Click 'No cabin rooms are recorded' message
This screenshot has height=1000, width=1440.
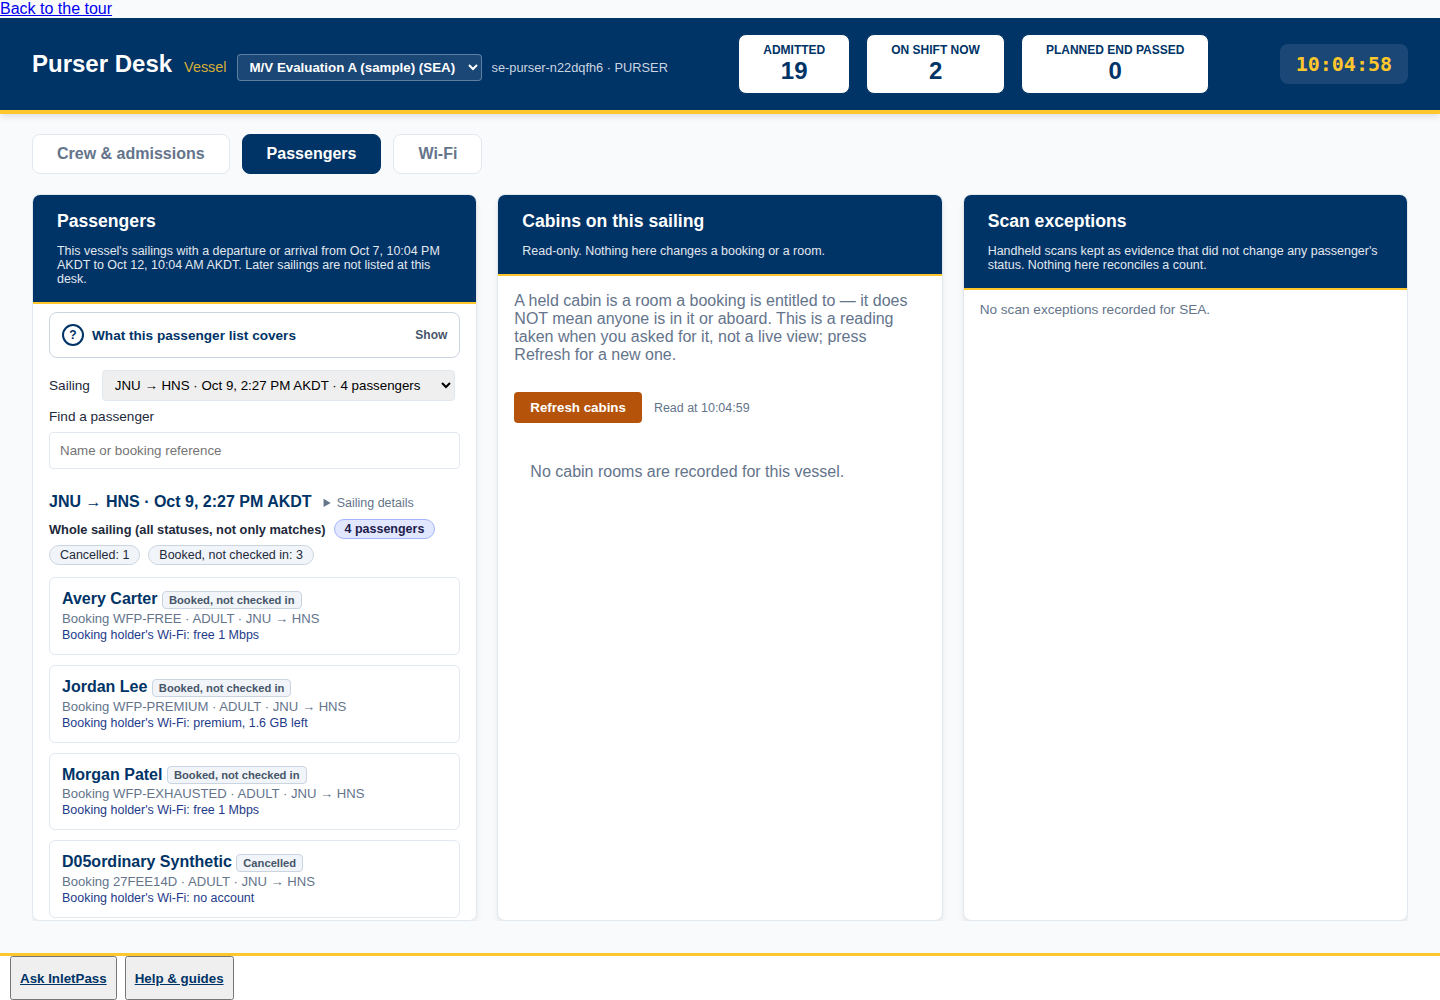[687, 472]
